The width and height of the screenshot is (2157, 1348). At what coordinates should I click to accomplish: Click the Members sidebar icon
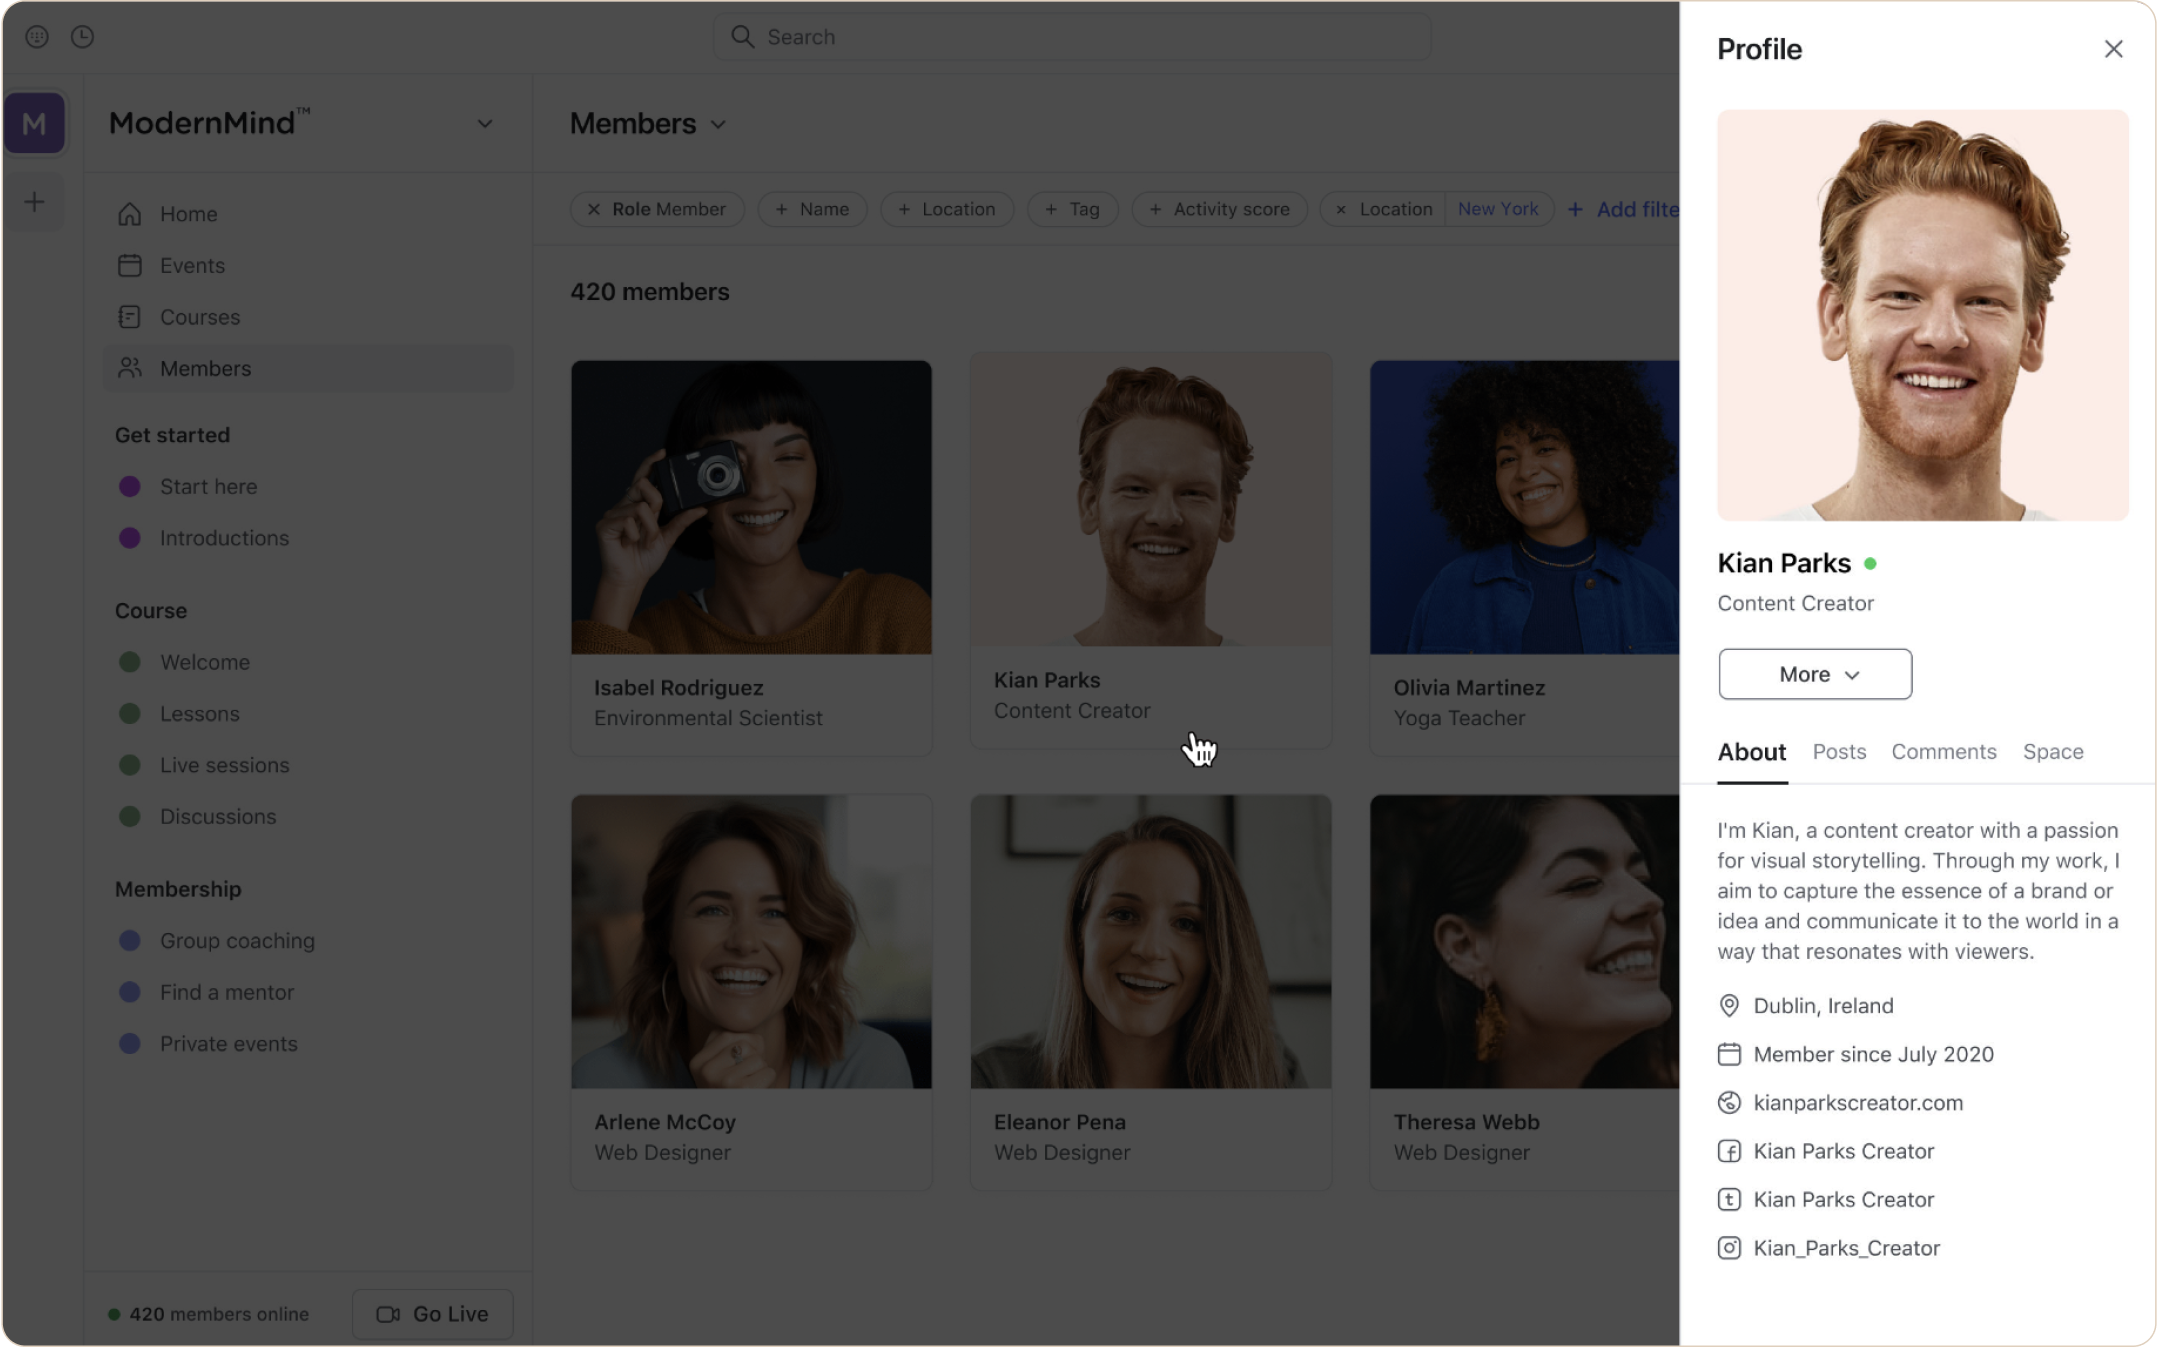pyautogui.click(x=129, y=368)
